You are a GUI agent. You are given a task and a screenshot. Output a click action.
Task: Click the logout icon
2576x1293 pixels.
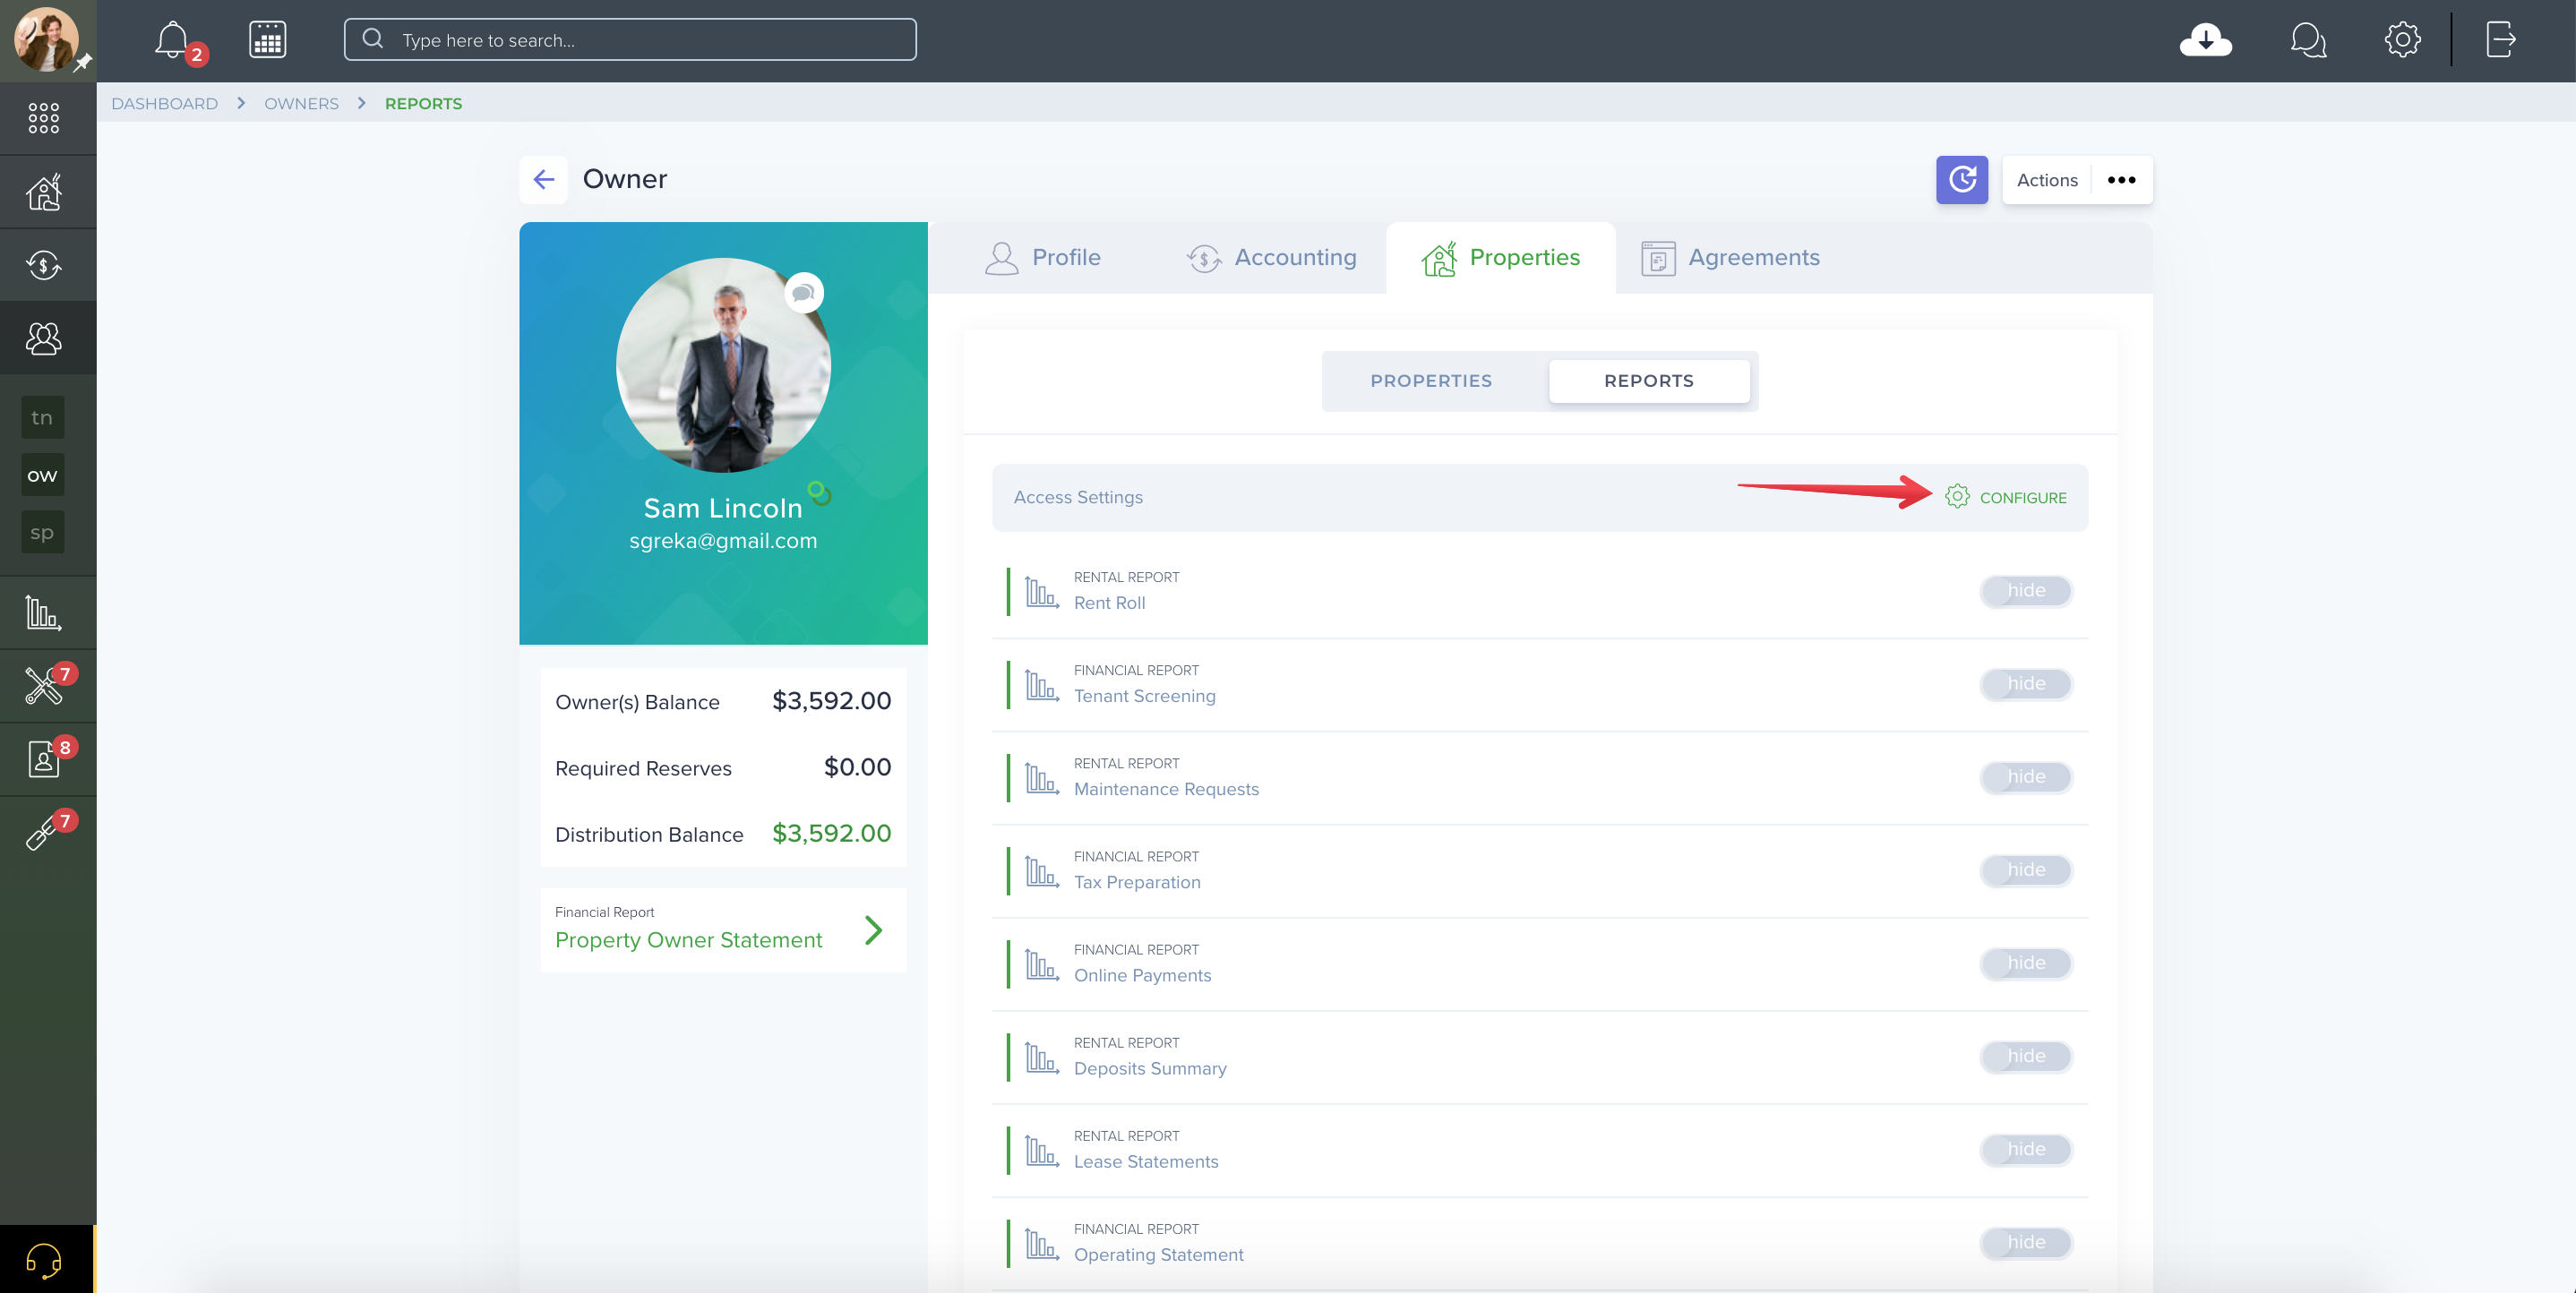coord(2500,40)
